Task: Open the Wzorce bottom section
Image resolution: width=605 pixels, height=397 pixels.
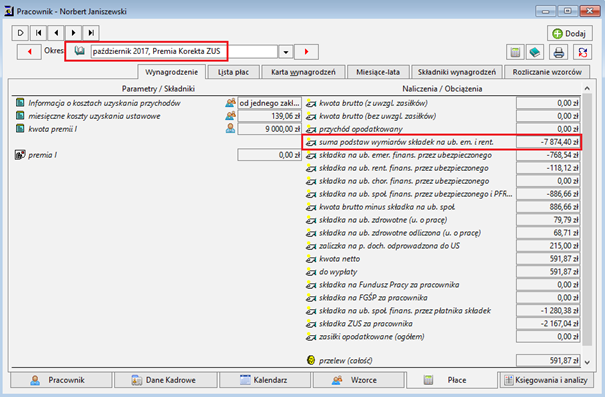Action: click(x=359, y=380)
